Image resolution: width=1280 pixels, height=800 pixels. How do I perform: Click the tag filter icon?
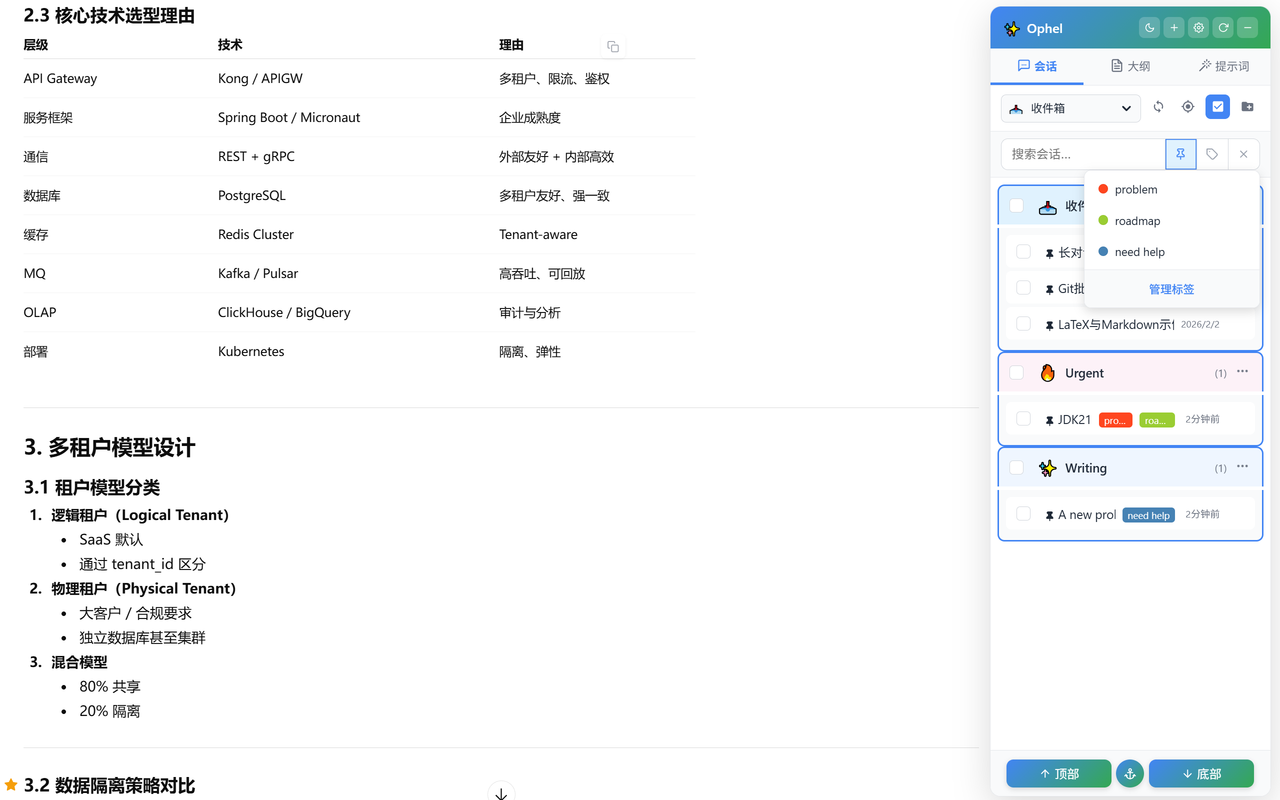pyautogui.click(x=1212, y=154)
